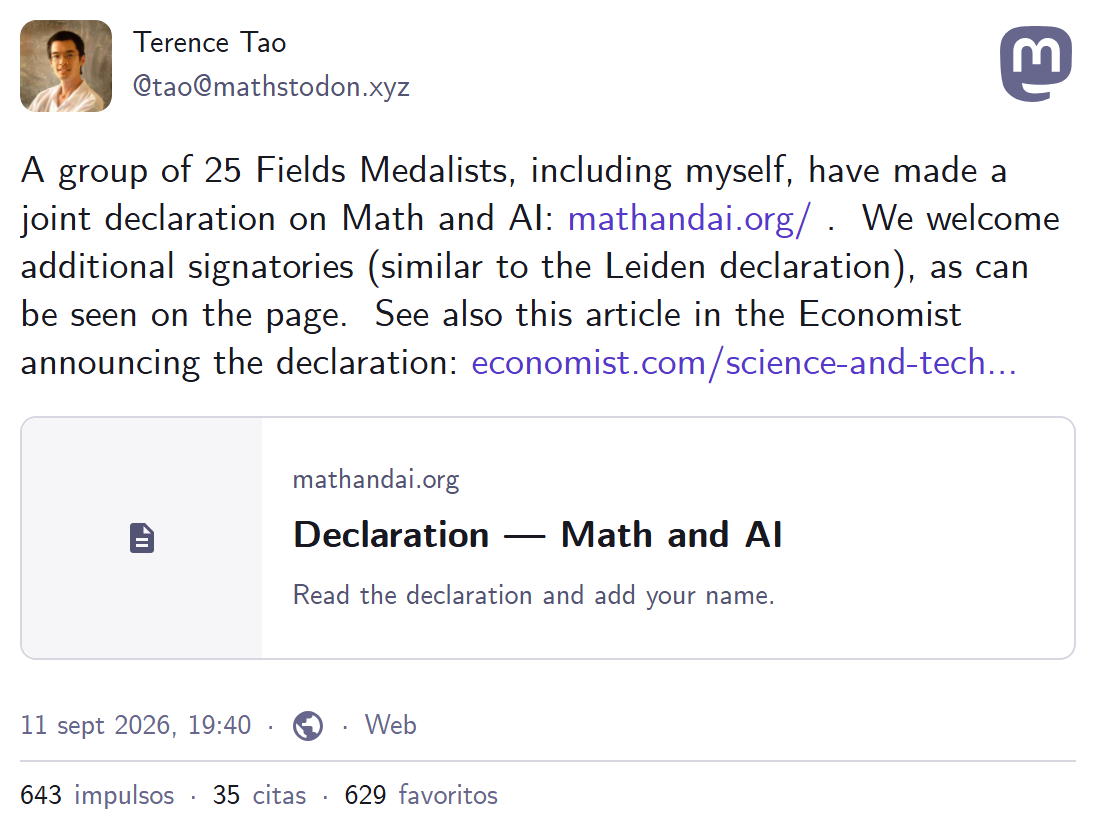Open the Web application link
Screen dimensions: 1096x829
pyautogui.click(x=391, y=725)
